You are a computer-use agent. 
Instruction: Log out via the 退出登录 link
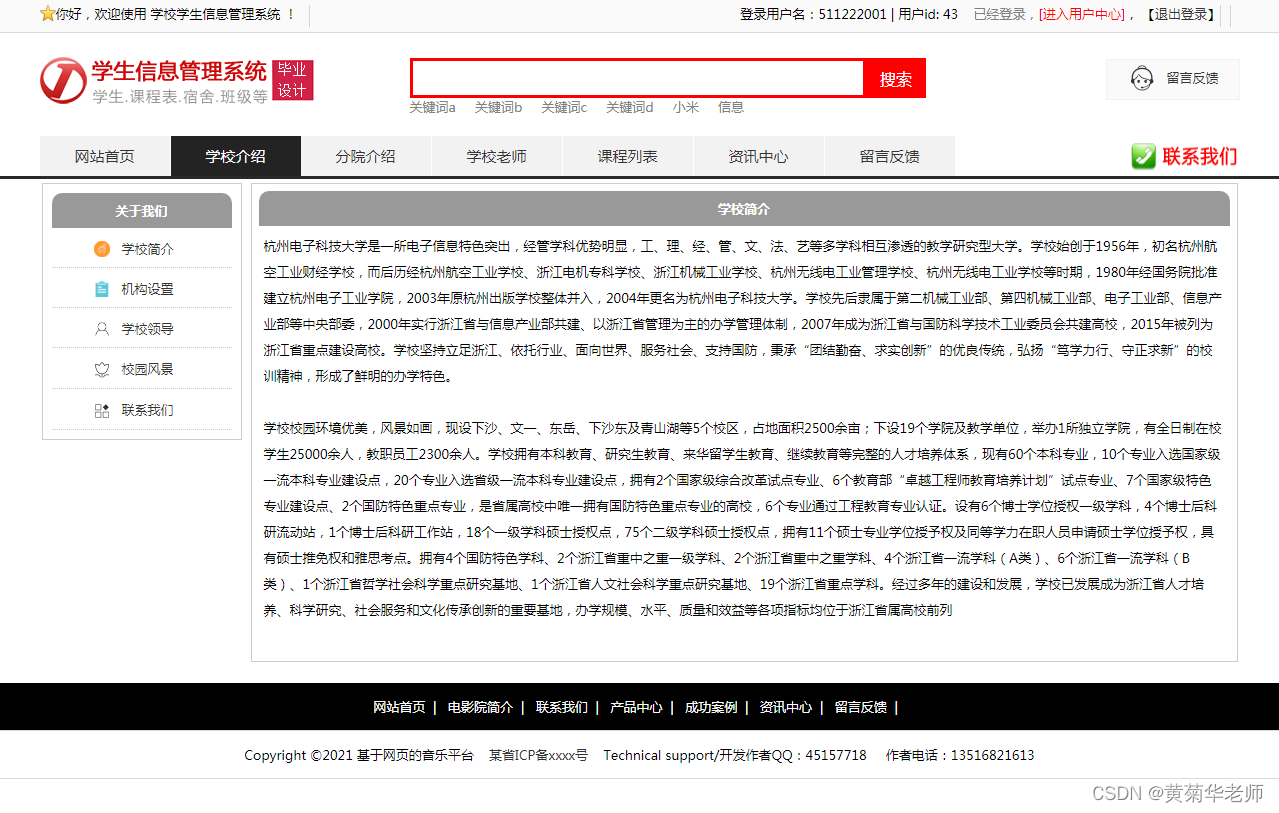(1181, 14)
